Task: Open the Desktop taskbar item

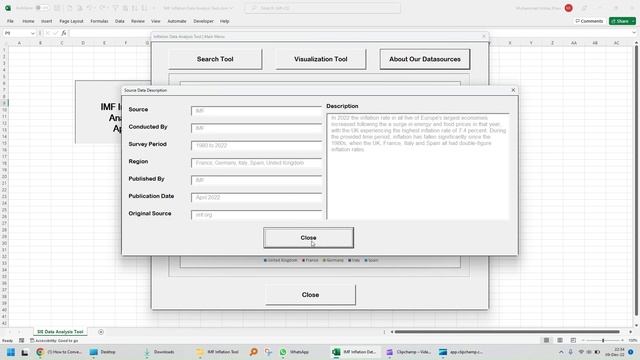Action: (103, 352)
